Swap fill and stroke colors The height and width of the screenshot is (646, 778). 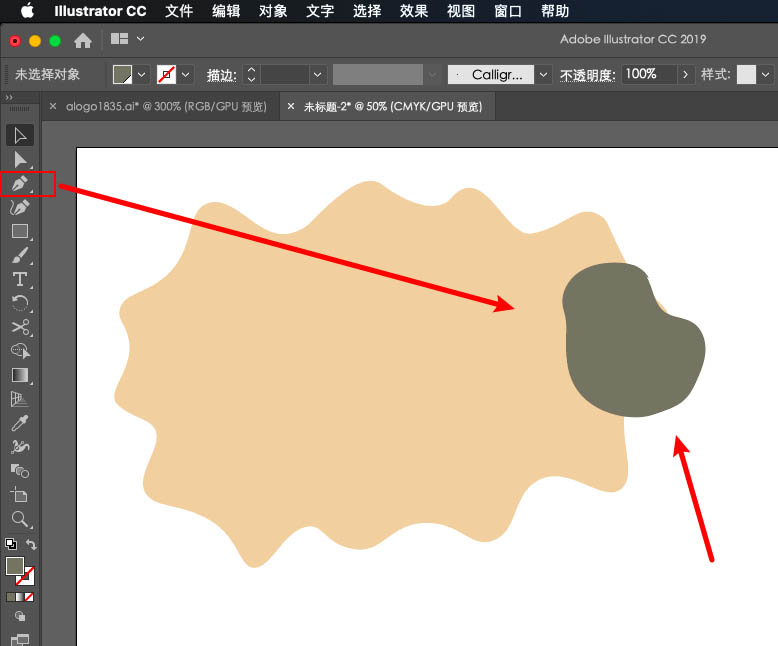31,544
